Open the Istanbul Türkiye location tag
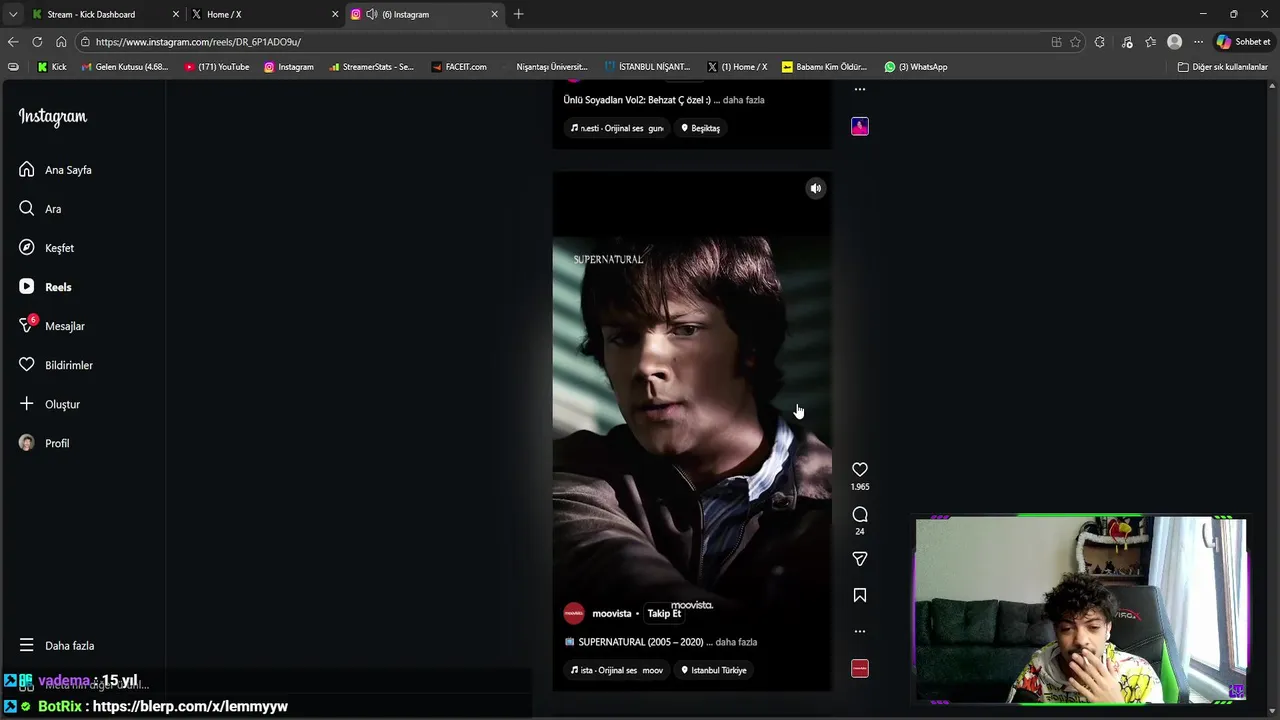This screenshot has width=1280, height=720. tap(714, 670)
